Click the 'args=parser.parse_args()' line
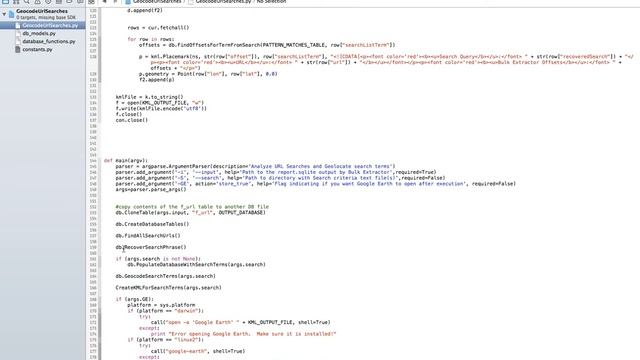Image resolution: width=640 pixels, height=360 pixels. point(151,189)
